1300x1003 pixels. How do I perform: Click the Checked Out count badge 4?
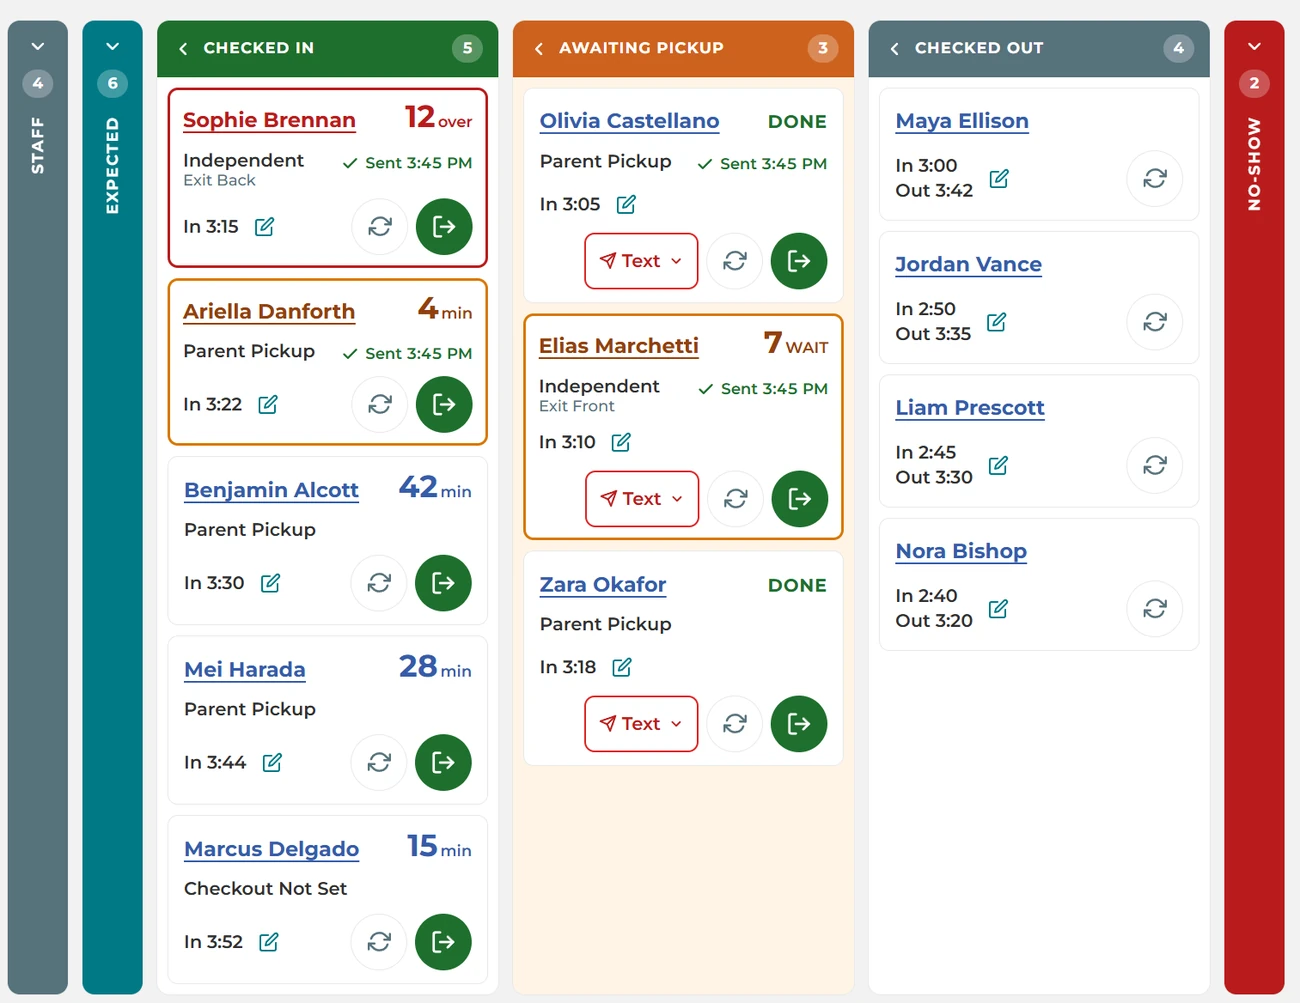(x=1179, y=48)
